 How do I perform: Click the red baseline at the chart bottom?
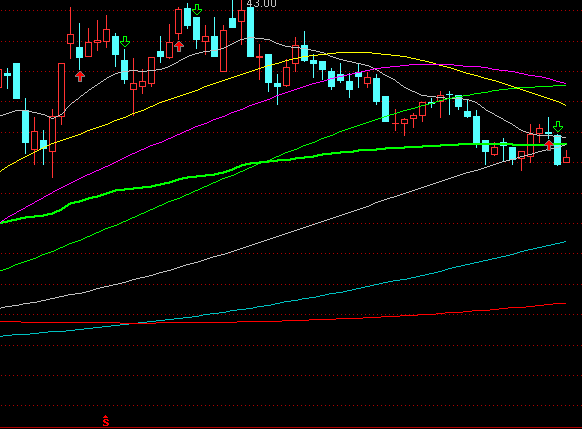(291, 428)
